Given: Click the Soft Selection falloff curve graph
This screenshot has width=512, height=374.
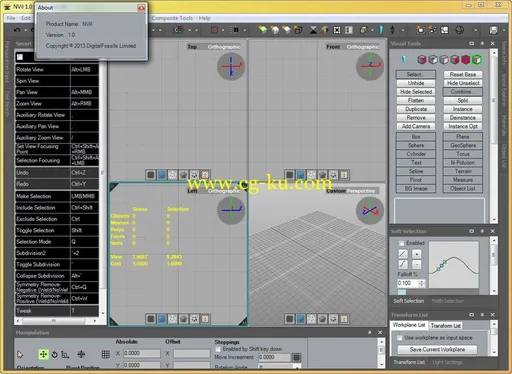Looking at the screenshot, I should [x=454, y=264].
